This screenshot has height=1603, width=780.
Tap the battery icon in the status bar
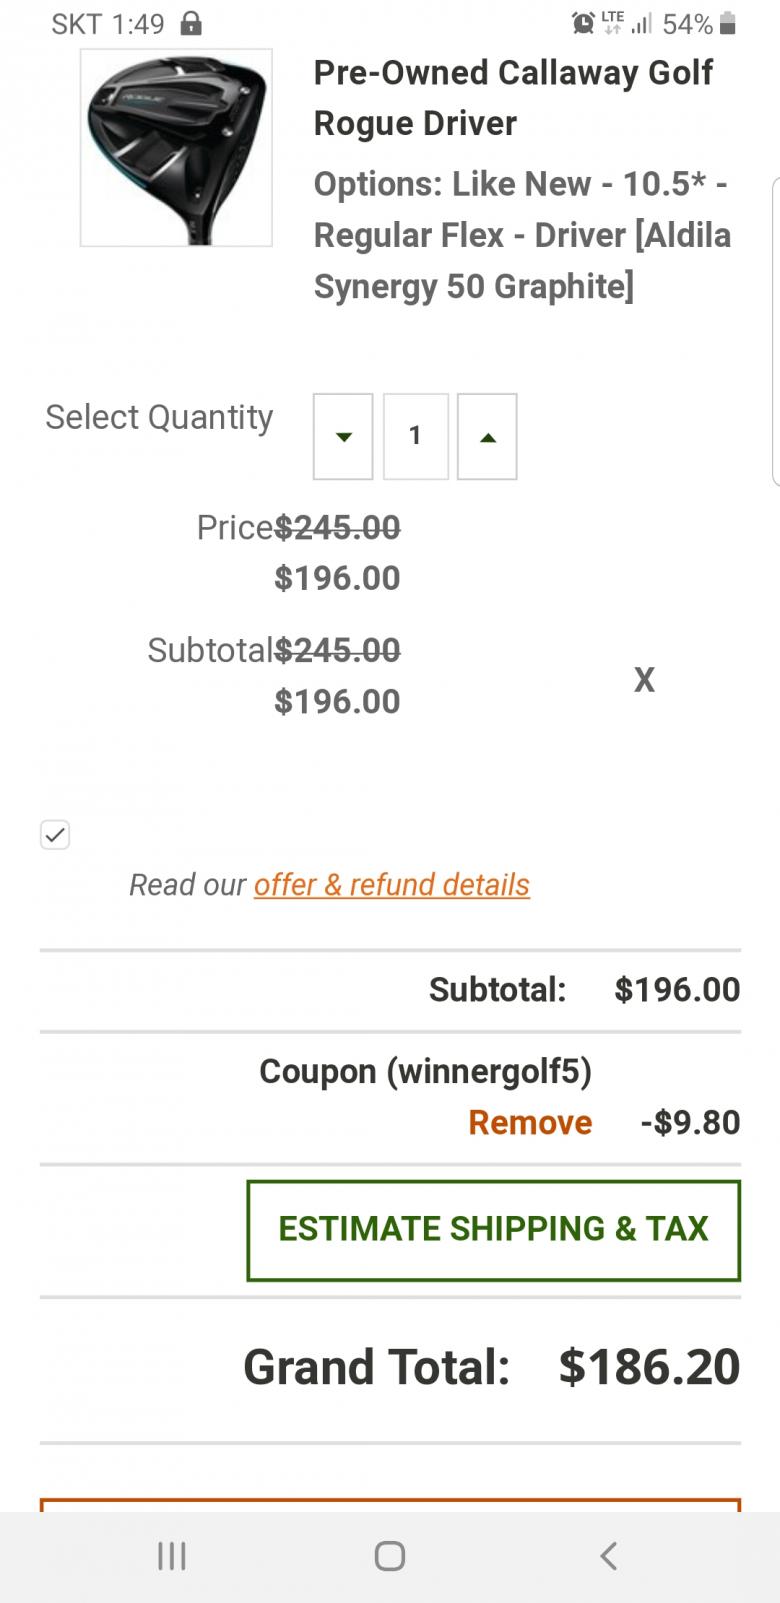pos(727,23)
